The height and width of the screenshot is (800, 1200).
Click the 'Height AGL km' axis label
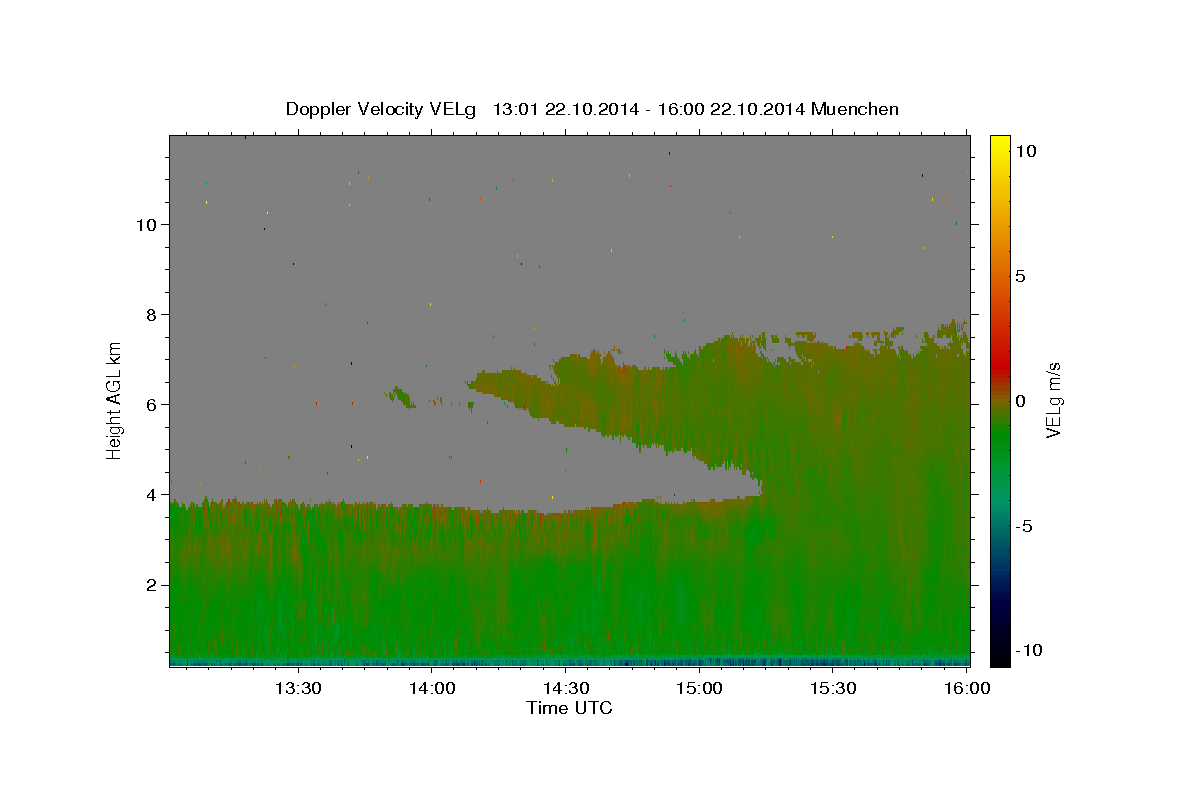(115, 400)
